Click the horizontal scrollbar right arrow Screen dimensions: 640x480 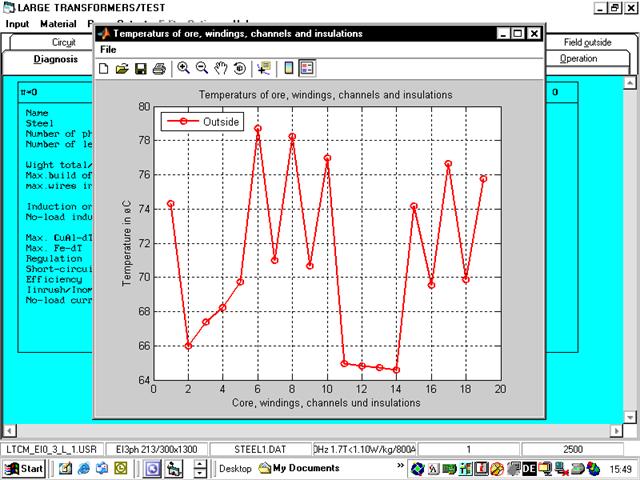coord(616,430)
